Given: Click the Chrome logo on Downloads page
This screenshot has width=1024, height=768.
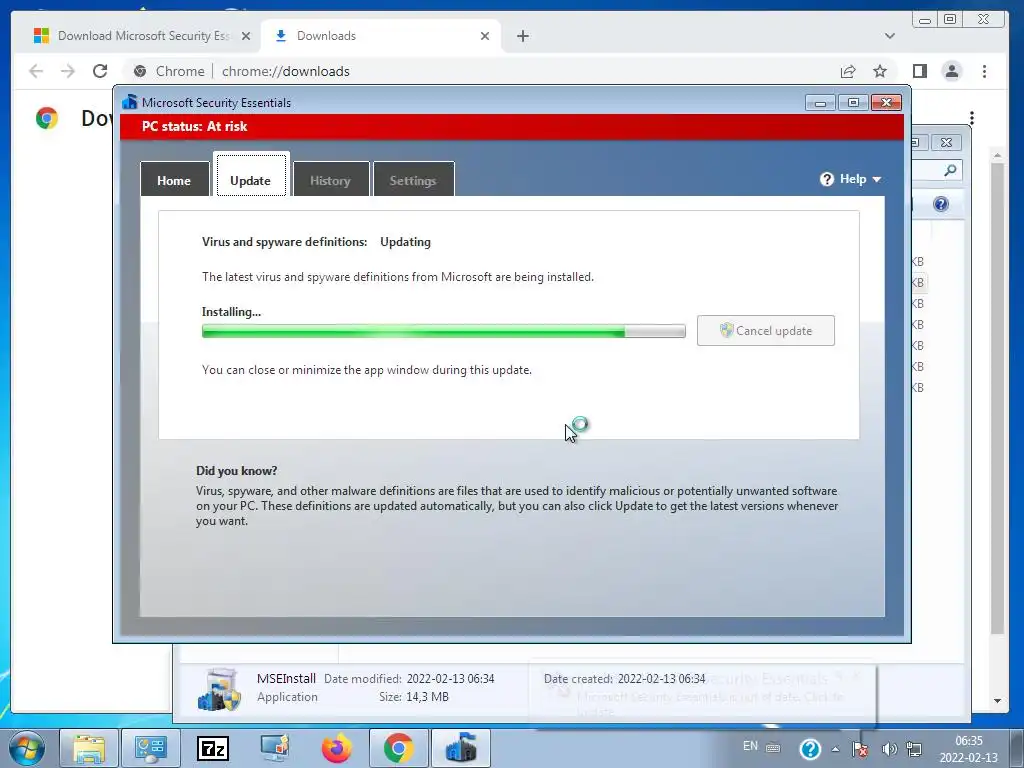Looking at the screenshot, I should (x=46, y=118).
